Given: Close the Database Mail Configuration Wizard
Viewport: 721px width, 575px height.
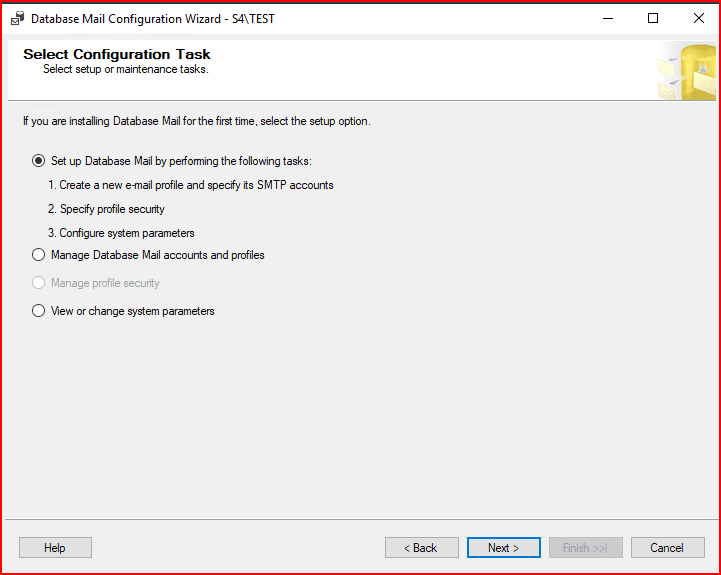Looking at the screenshot, I should 698,18.
